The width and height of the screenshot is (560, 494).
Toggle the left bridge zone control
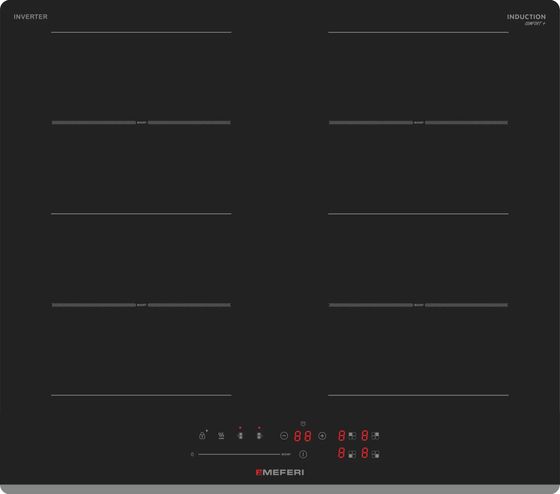240,435
